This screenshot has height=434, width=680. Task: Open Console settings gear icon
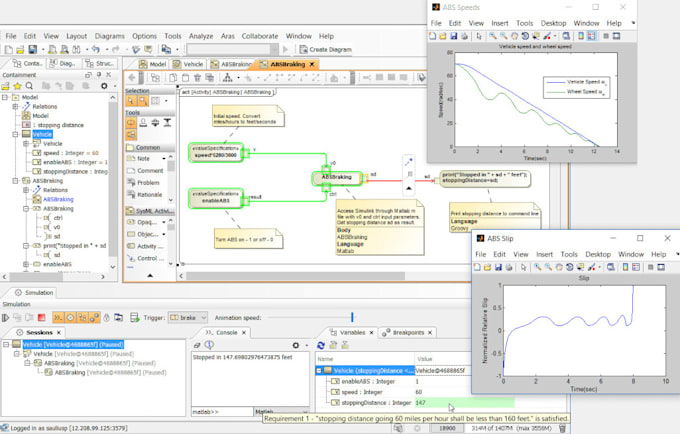pyautogui.click(x=296, y=345)
